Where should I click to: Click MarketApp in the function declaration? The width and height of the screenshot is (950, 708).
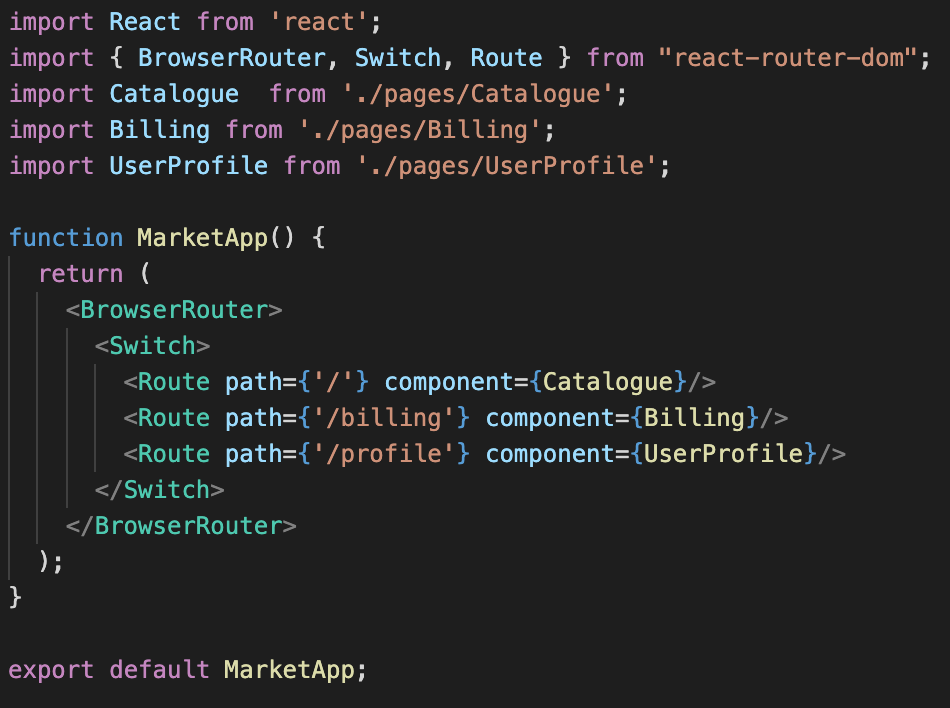[203, 238]
